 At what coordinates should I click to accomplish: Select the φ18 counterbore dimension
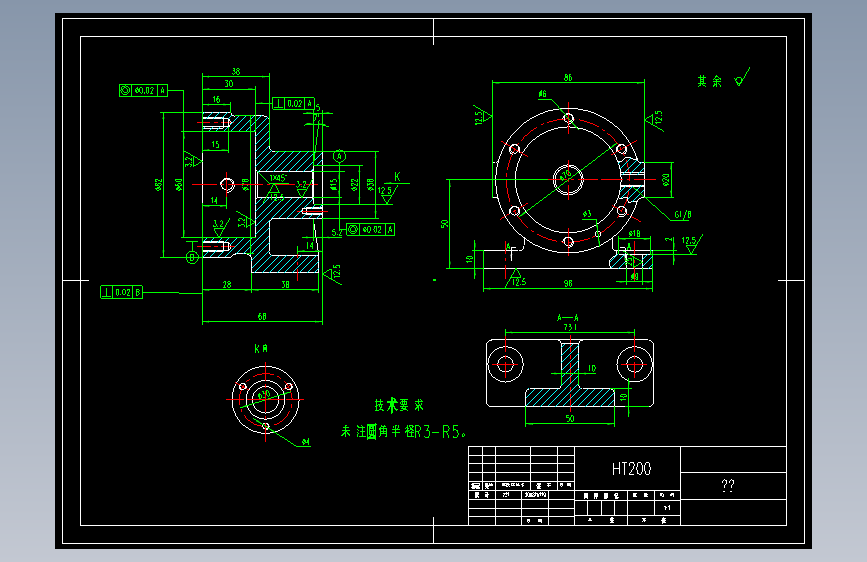(634, 233)
